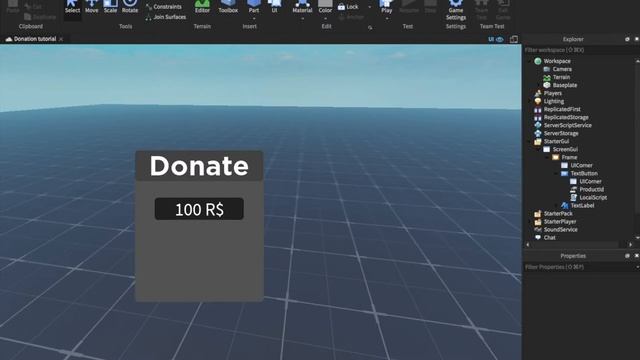Click the ProductId value icon
This screenshot has height=360, width=640.
click(573, 189)
